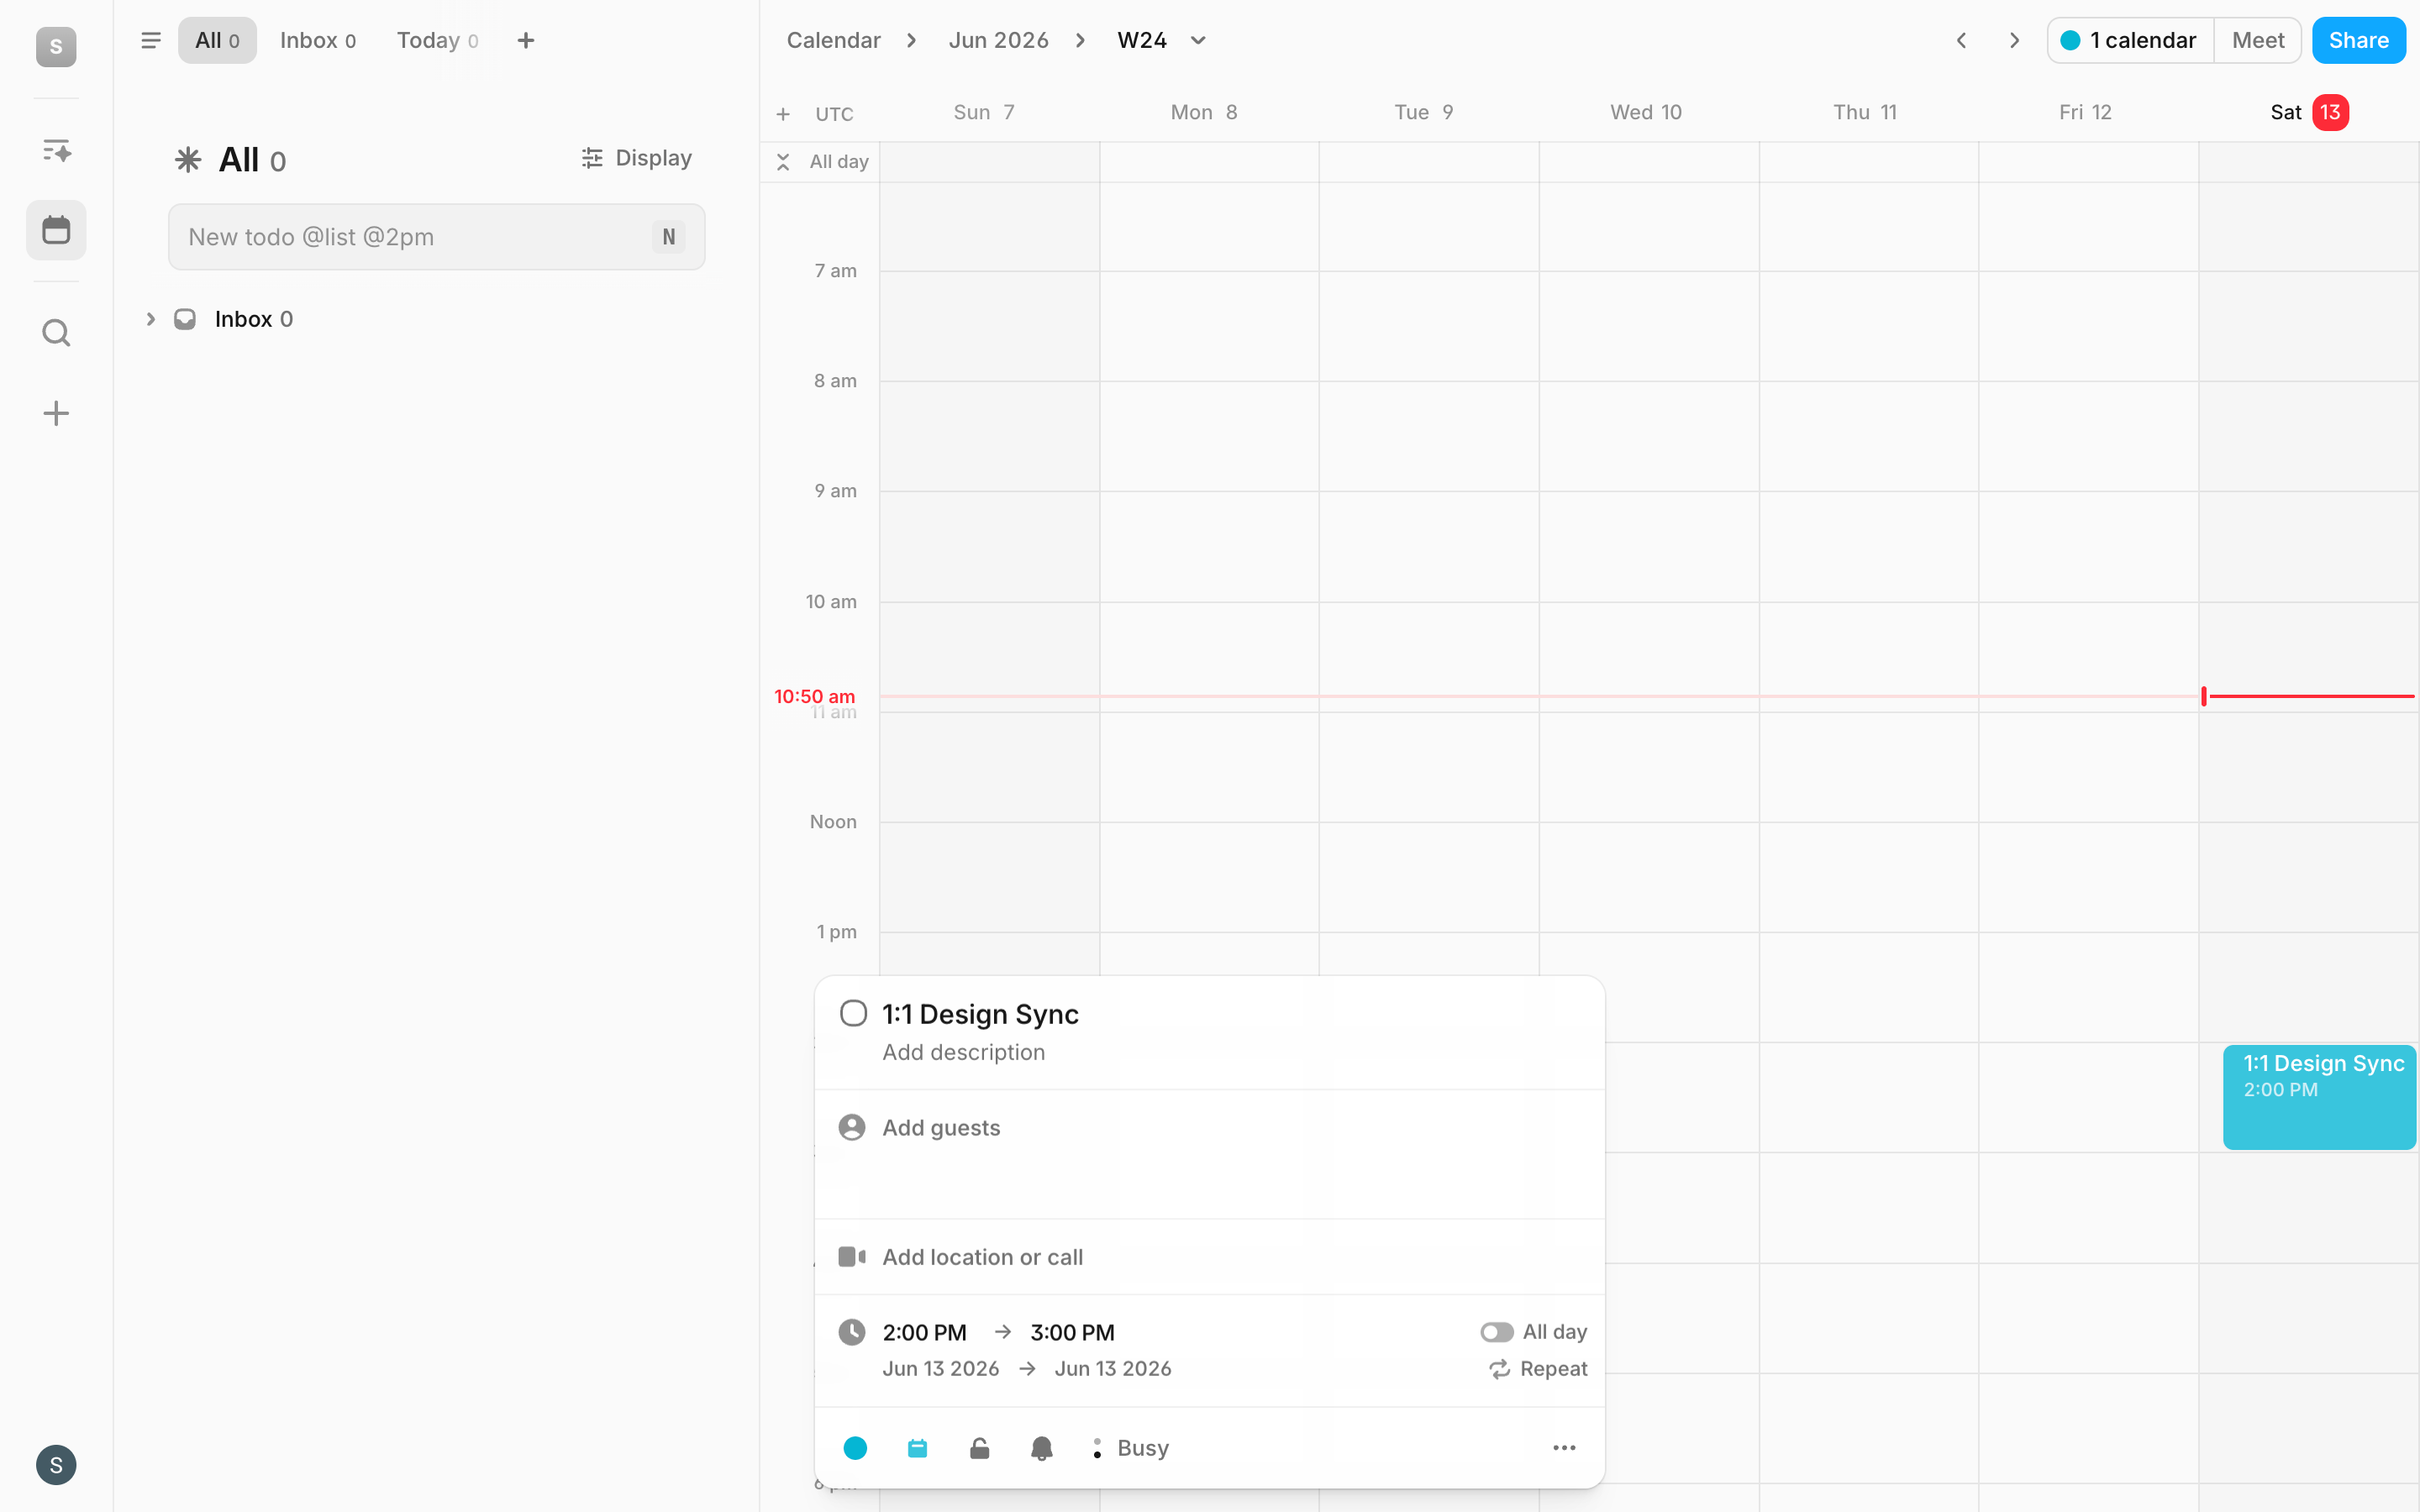This screenshot has width=2420, height=1512.
Task: Click the Jun 2026 breadcrumb
Action: point(998,40)
